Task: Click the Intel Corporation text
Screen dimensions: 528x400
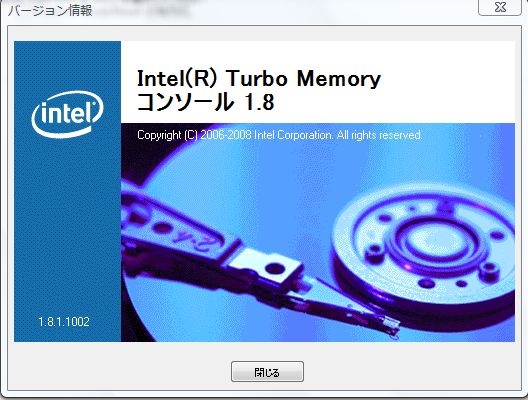Action: (293, 135)
